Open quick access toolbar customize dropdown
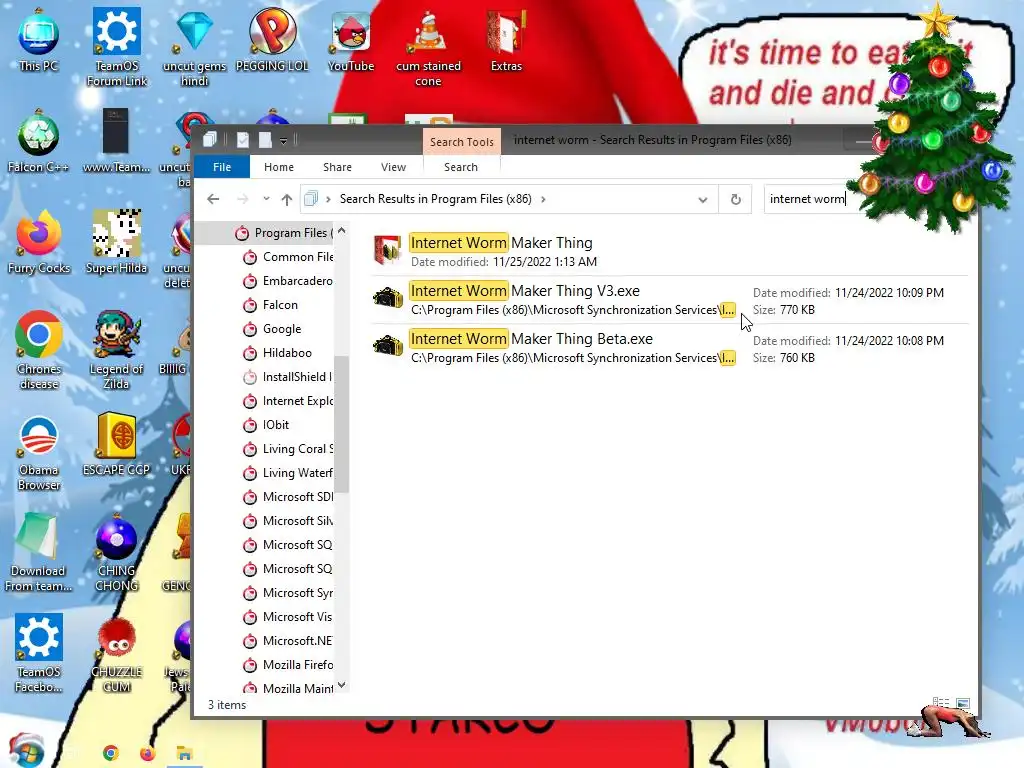 283,141
